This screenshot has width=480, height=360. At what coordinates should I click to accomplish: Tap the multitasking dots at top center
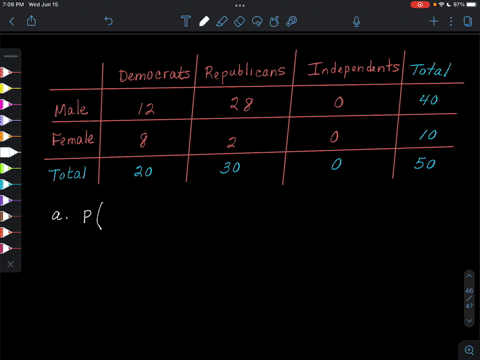(x=240, y=5)
